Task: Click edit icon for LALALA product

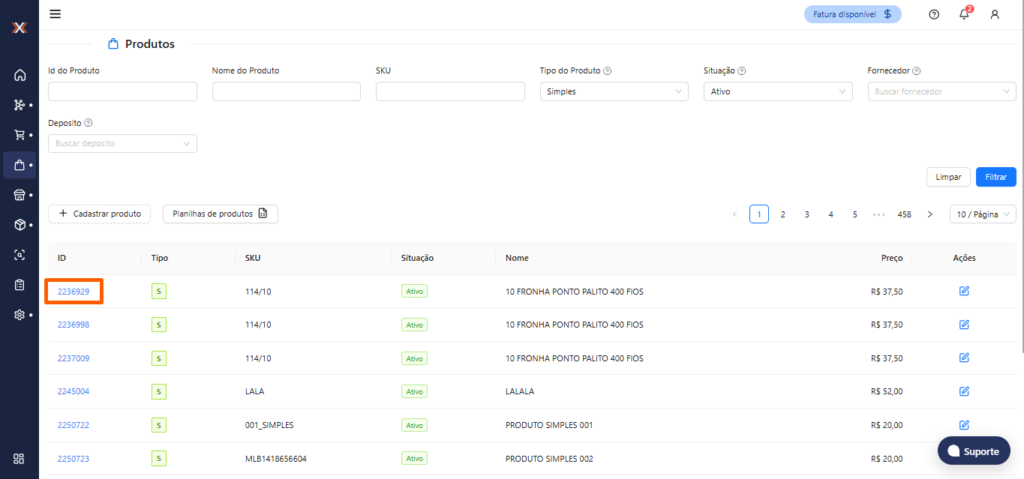Action: click(964, 391)
